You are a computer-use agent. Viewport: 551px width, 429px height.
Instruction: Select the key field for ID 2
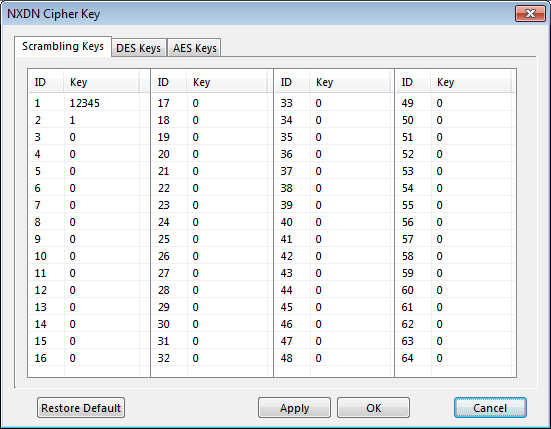102,120
